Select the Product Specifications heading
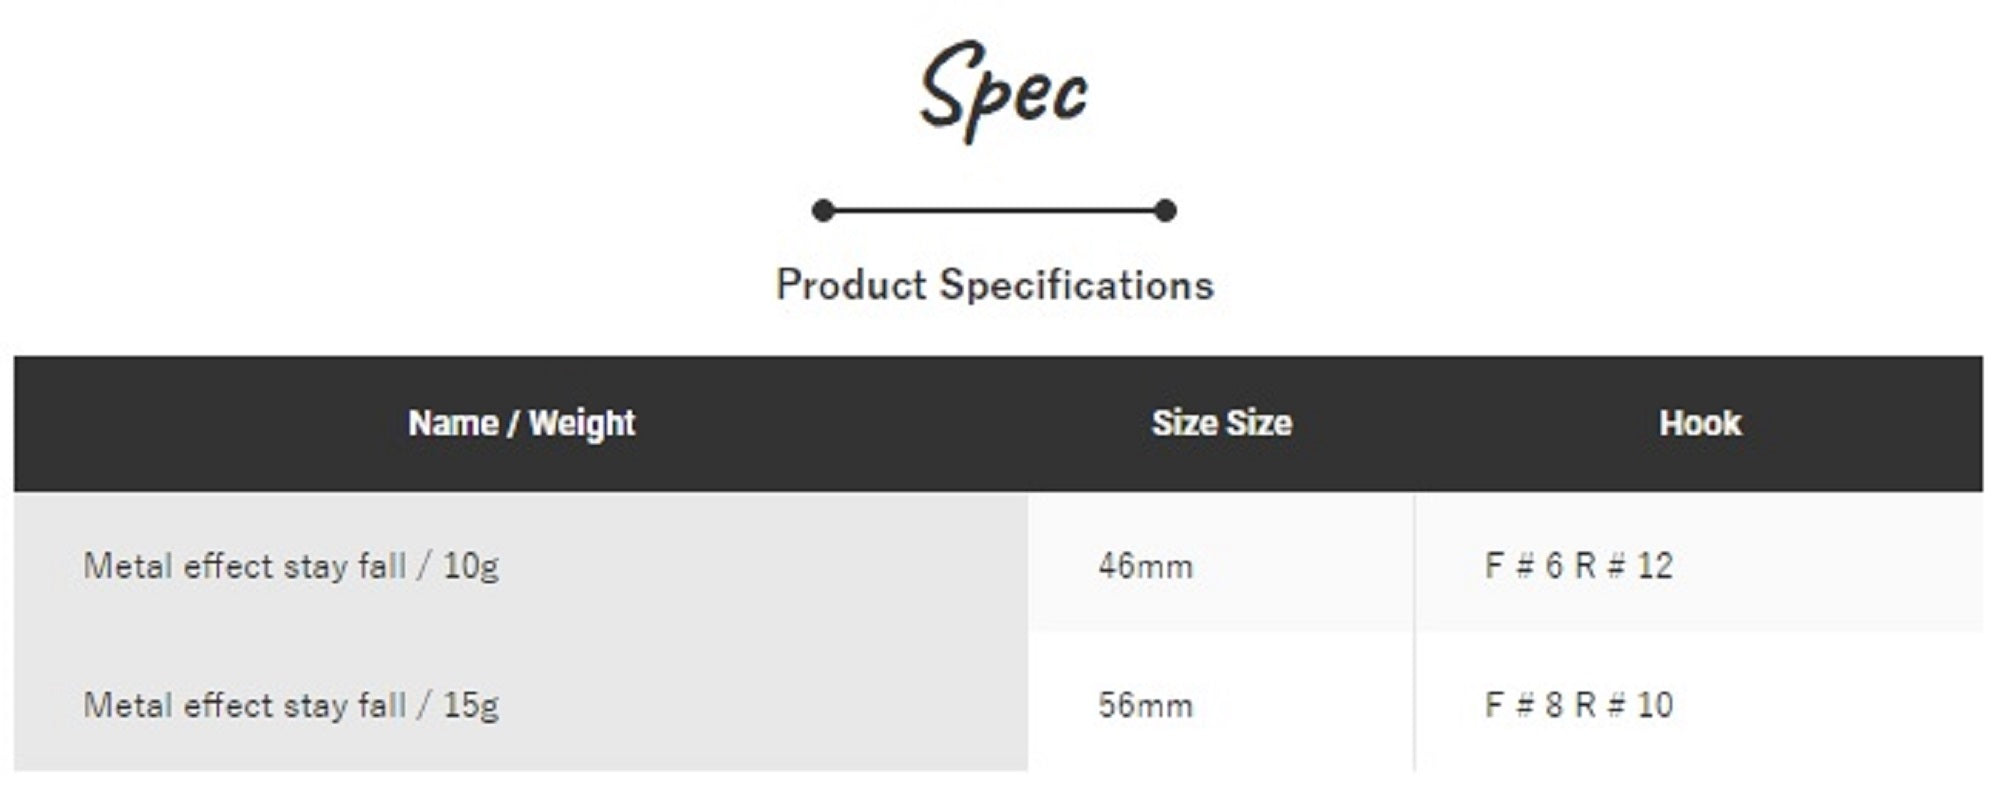The width and height of the screenshot is (2000, 794). point(994,285)
